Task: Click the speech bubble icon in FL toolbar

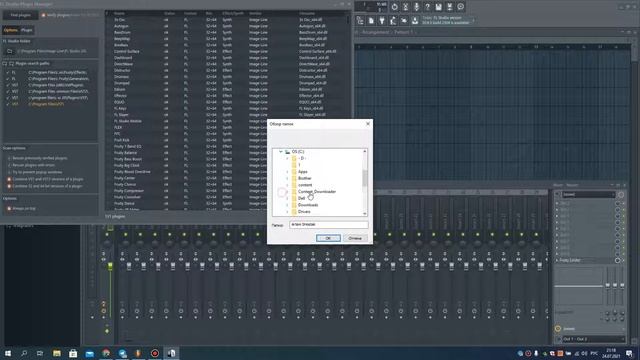Action: [x=460, y=7]
